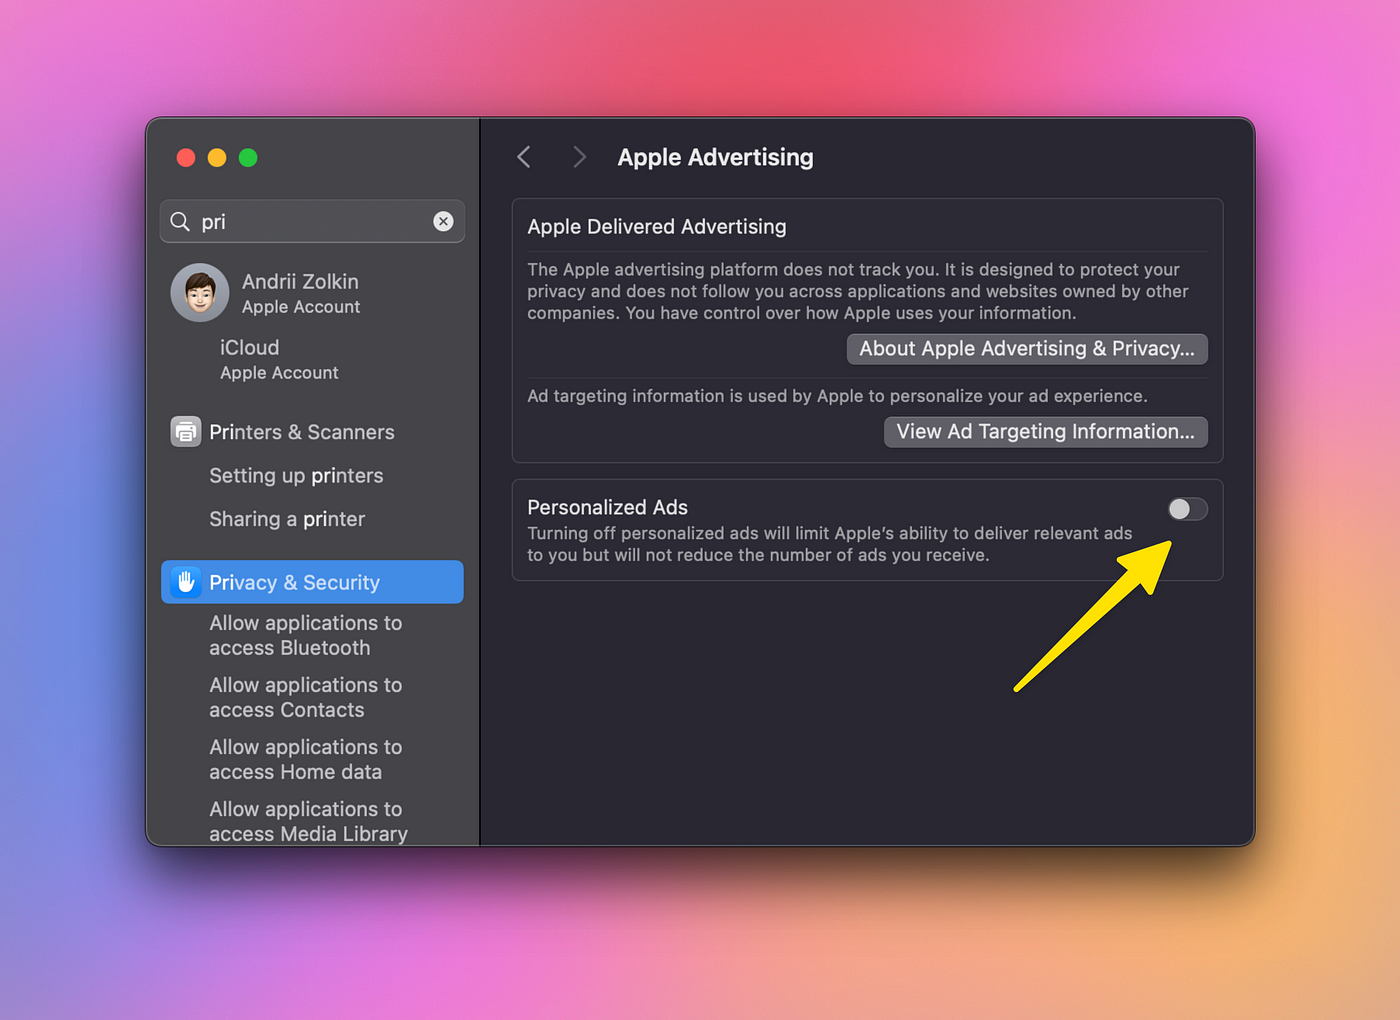Open Allow applications to access Contacts

(x=306, y=697)
